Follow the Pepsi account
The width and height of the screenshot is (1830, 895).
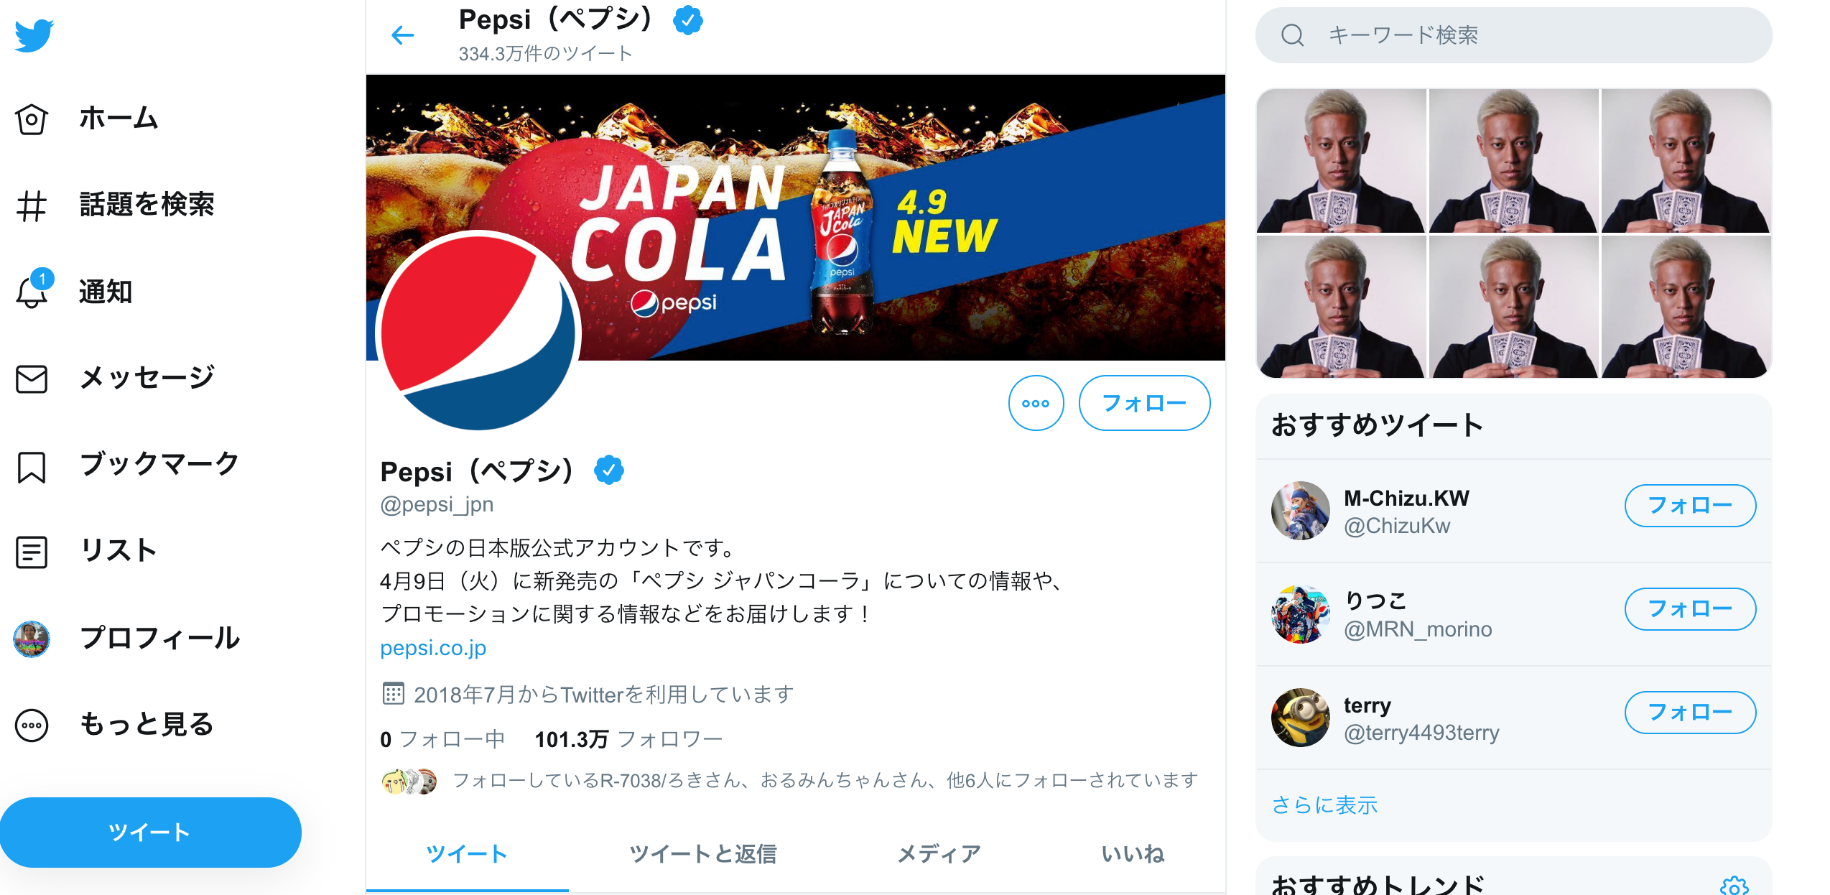click(x=1144, y=403)
